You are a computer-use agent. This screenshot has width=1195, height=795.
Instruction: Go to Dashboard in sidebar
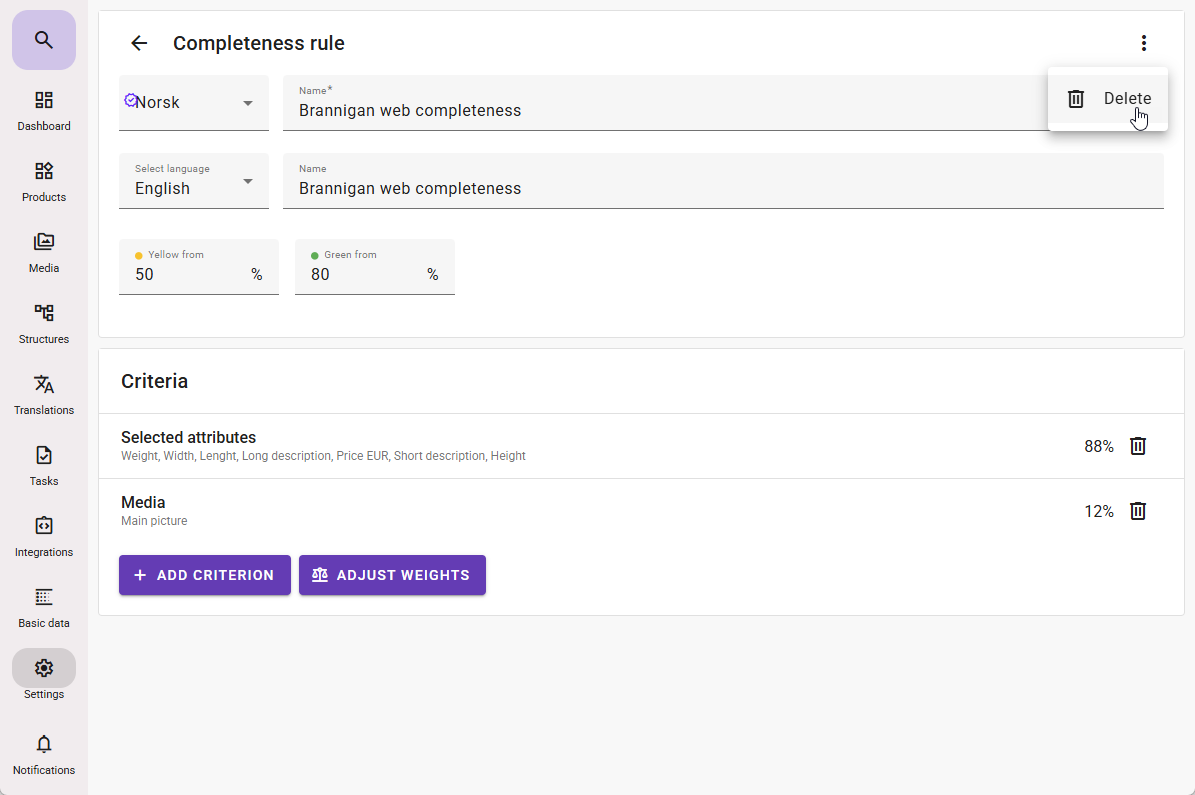(x=44, y=110)
